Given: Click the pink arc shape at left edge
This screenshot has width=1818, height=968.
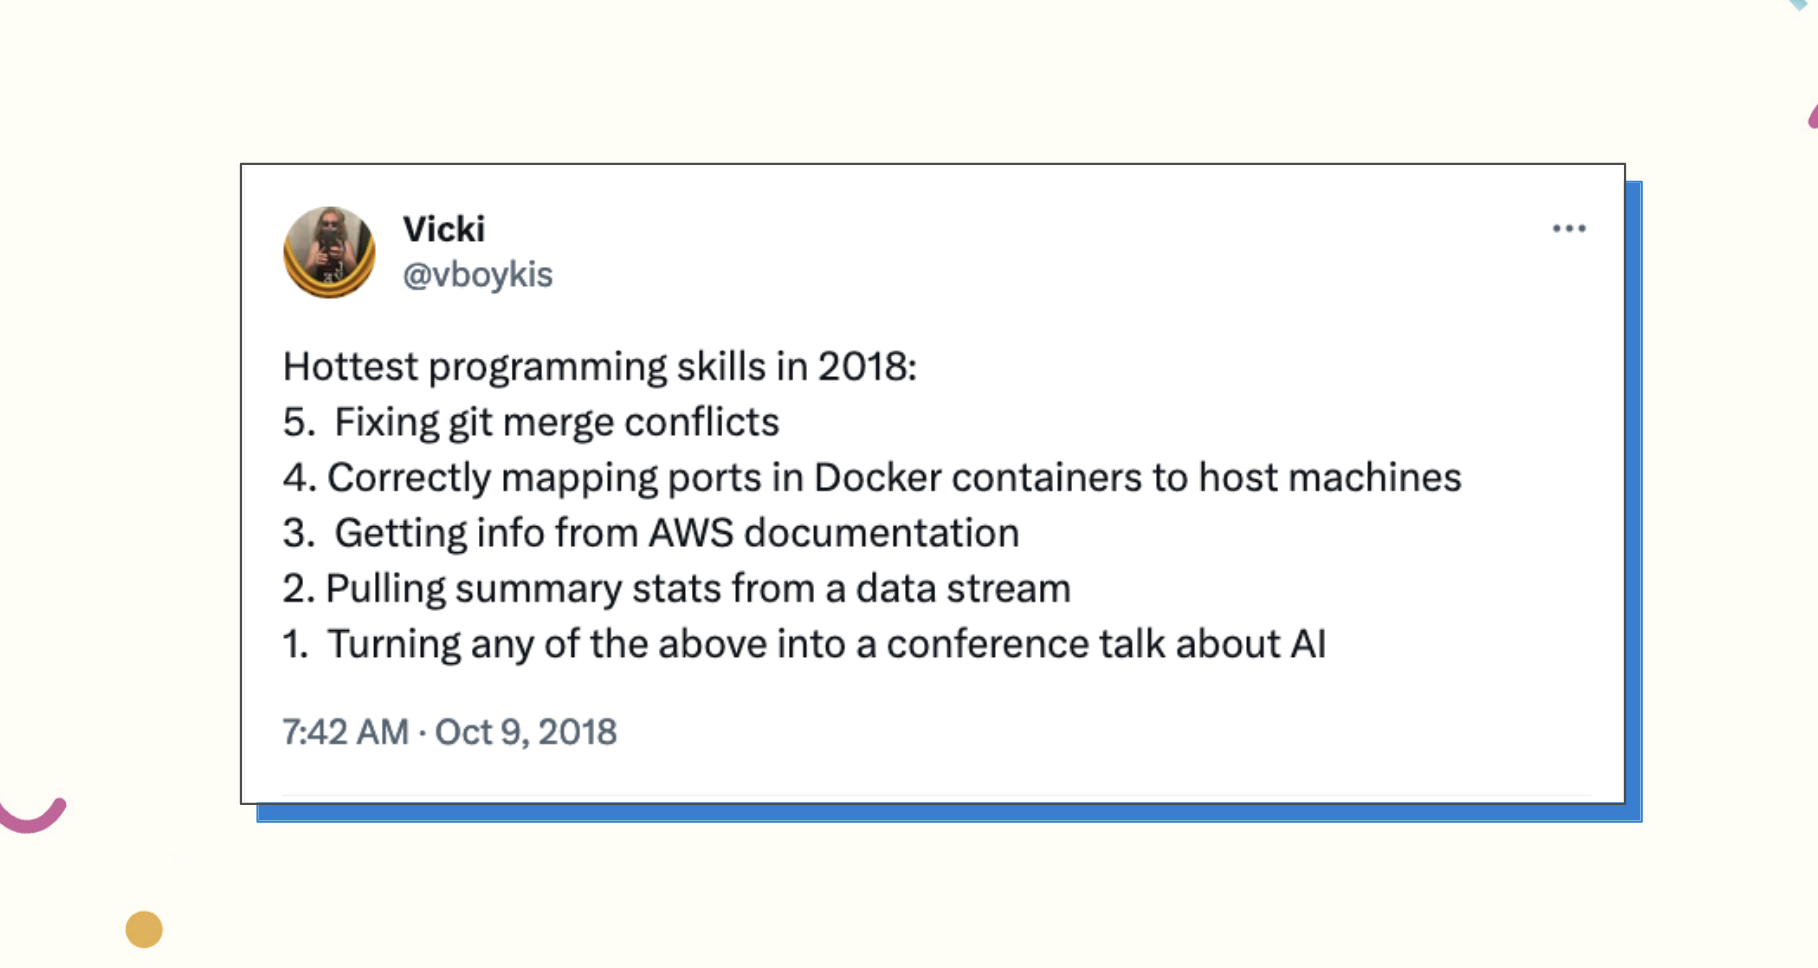Looking at the screenshot, I should tap(32, 814).
